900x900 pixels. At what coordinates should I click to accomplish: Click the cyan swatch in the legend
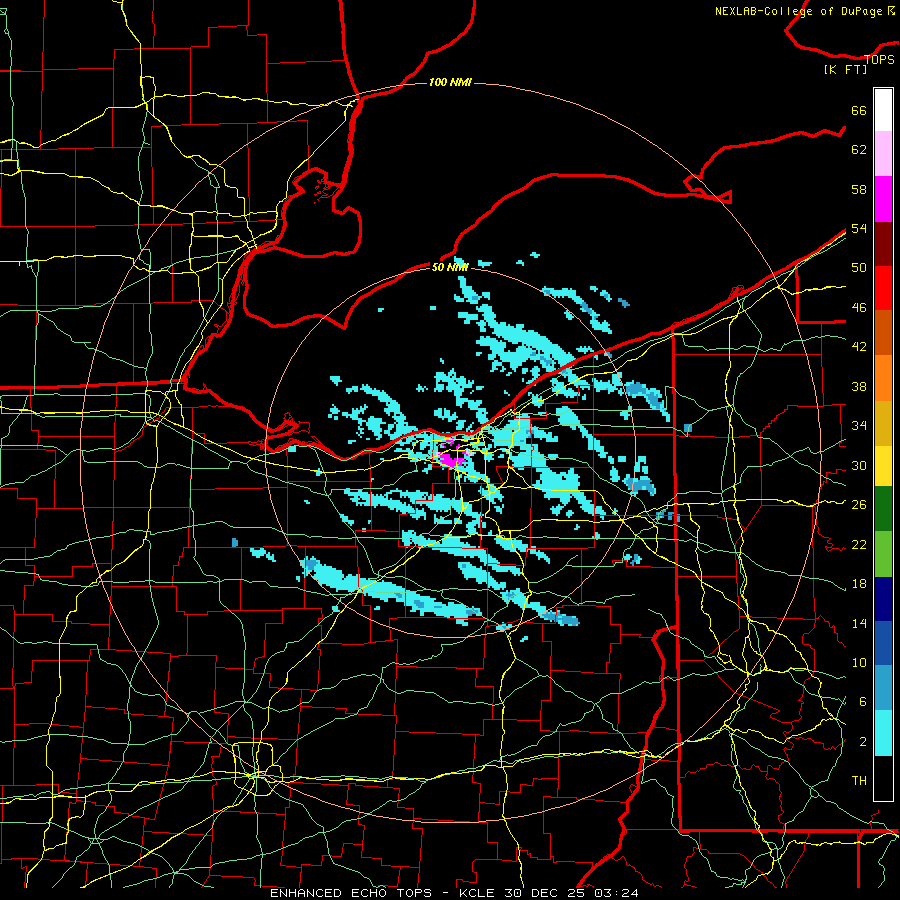coord(883,733)
